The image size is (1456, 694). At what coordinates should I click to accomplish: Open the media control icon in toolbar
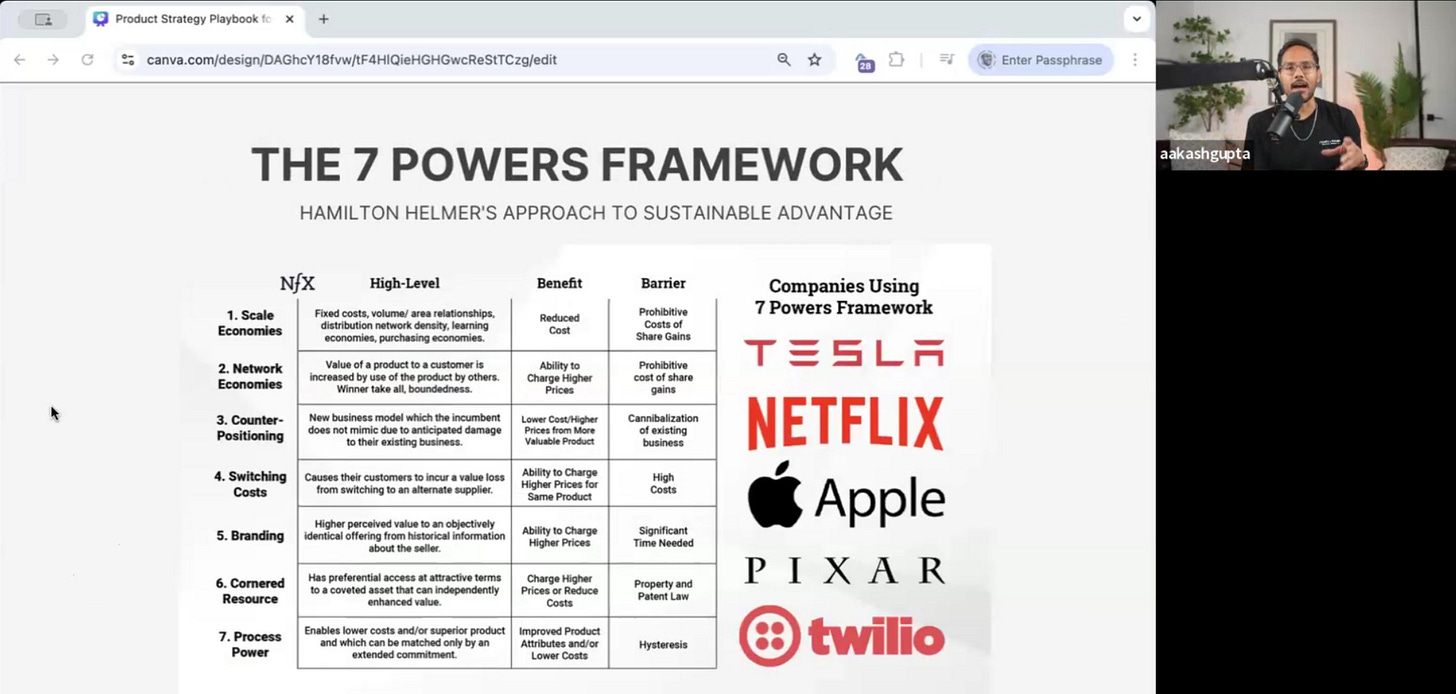[x=946, y=60]
